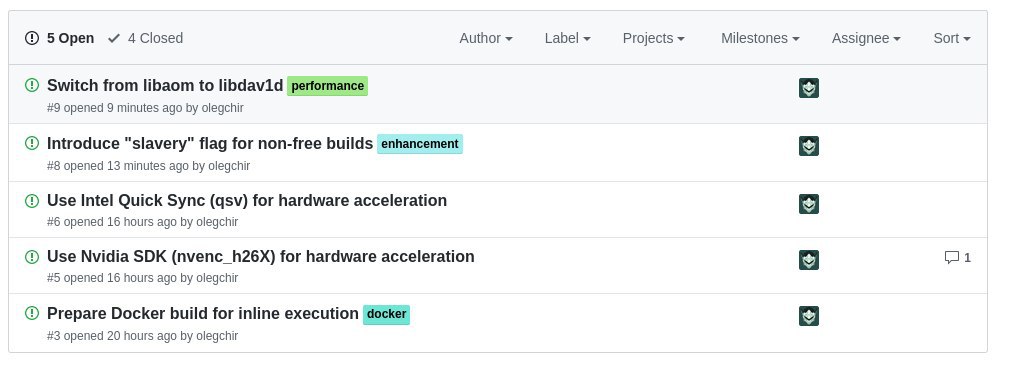Click assignee avatar on Docker build issue
This screenshot has width=1020, height=373.
pos(809,316)
